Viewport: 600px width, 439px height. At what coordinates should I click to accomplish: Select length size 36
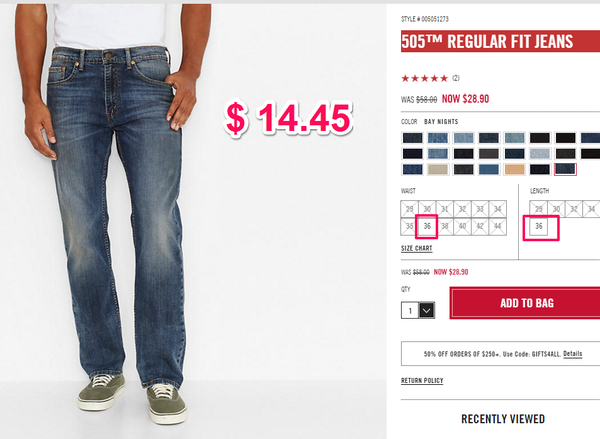539,227
